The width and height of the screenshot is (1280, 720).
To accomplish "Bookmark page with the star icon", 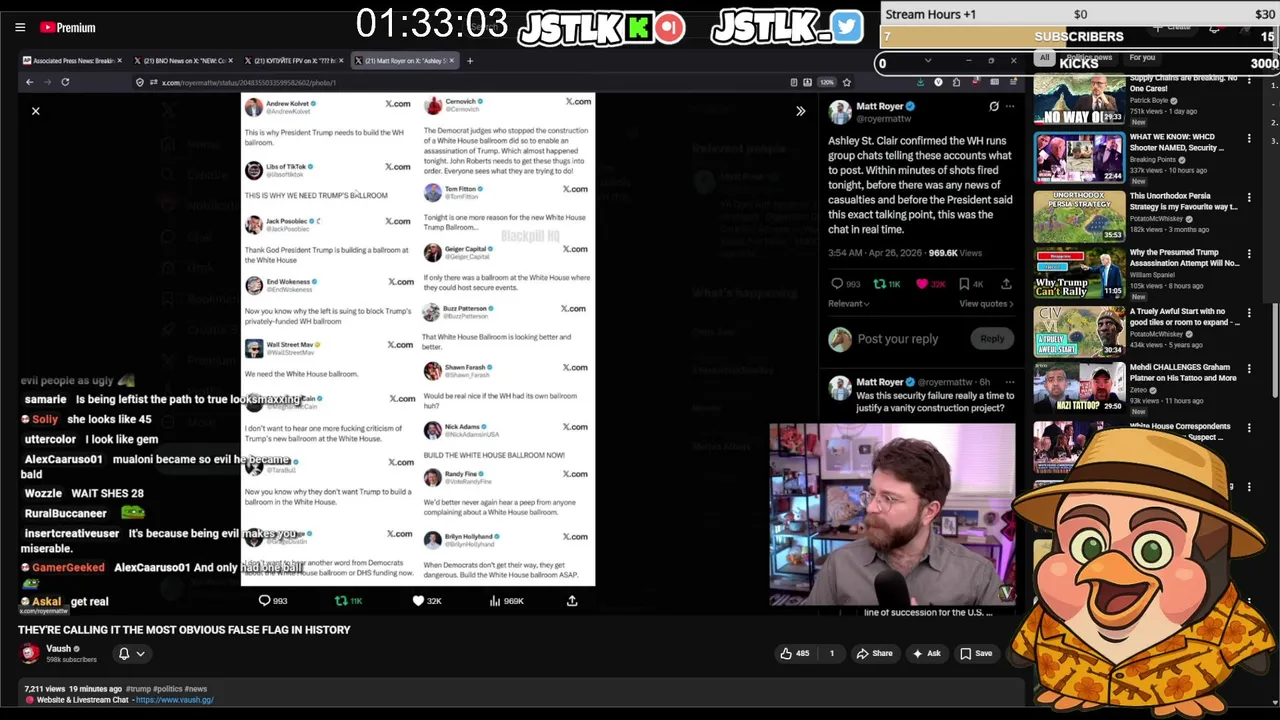I will coord(846,82).
